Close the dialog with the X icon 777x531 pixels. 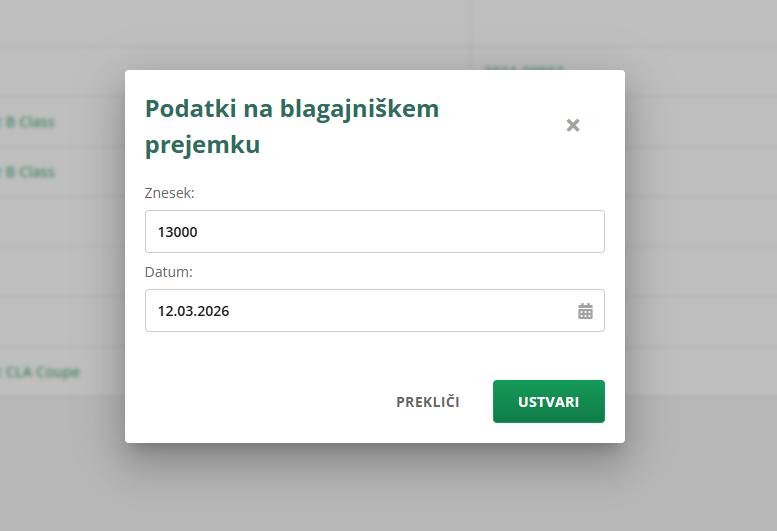click(573, 125)
